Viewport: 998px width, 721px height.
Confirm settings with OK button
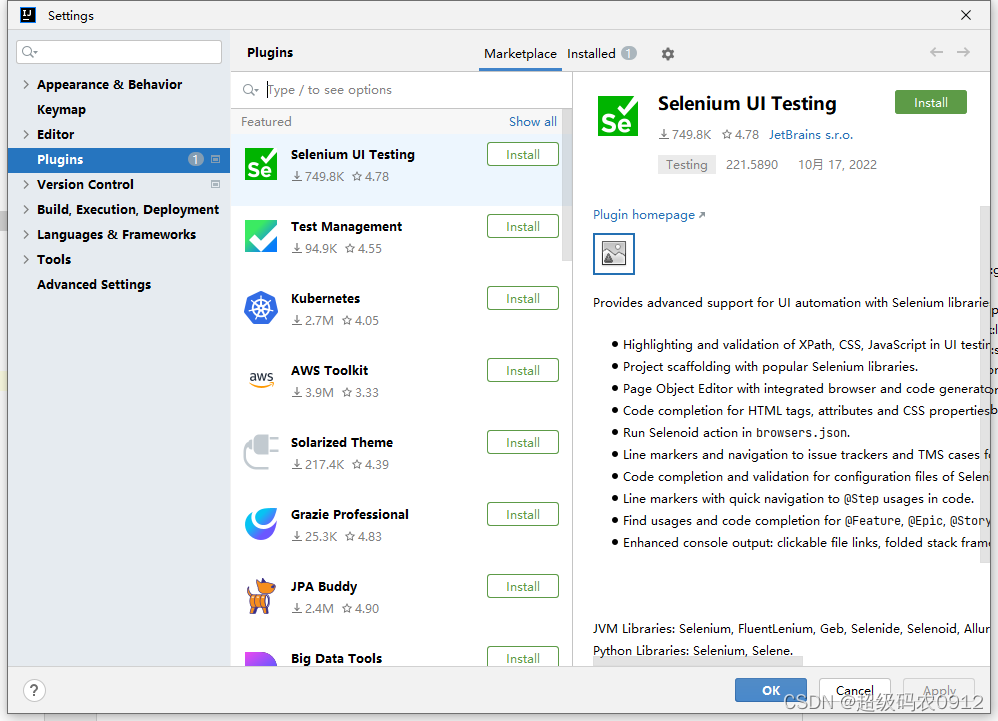point(771,690)
